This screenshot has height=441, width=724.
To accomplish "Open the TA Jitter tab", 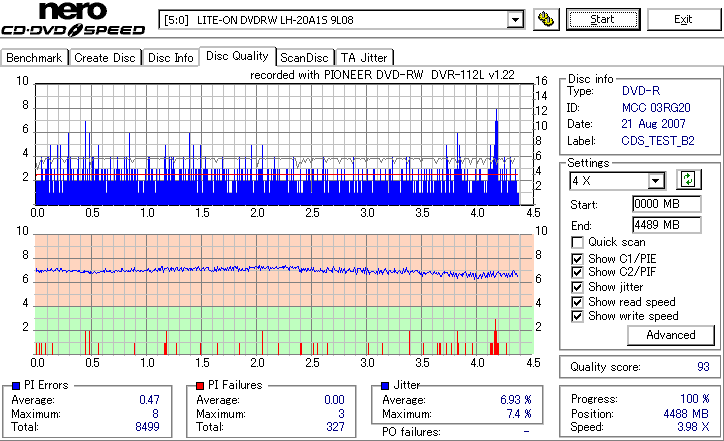I will coord(364,58).
